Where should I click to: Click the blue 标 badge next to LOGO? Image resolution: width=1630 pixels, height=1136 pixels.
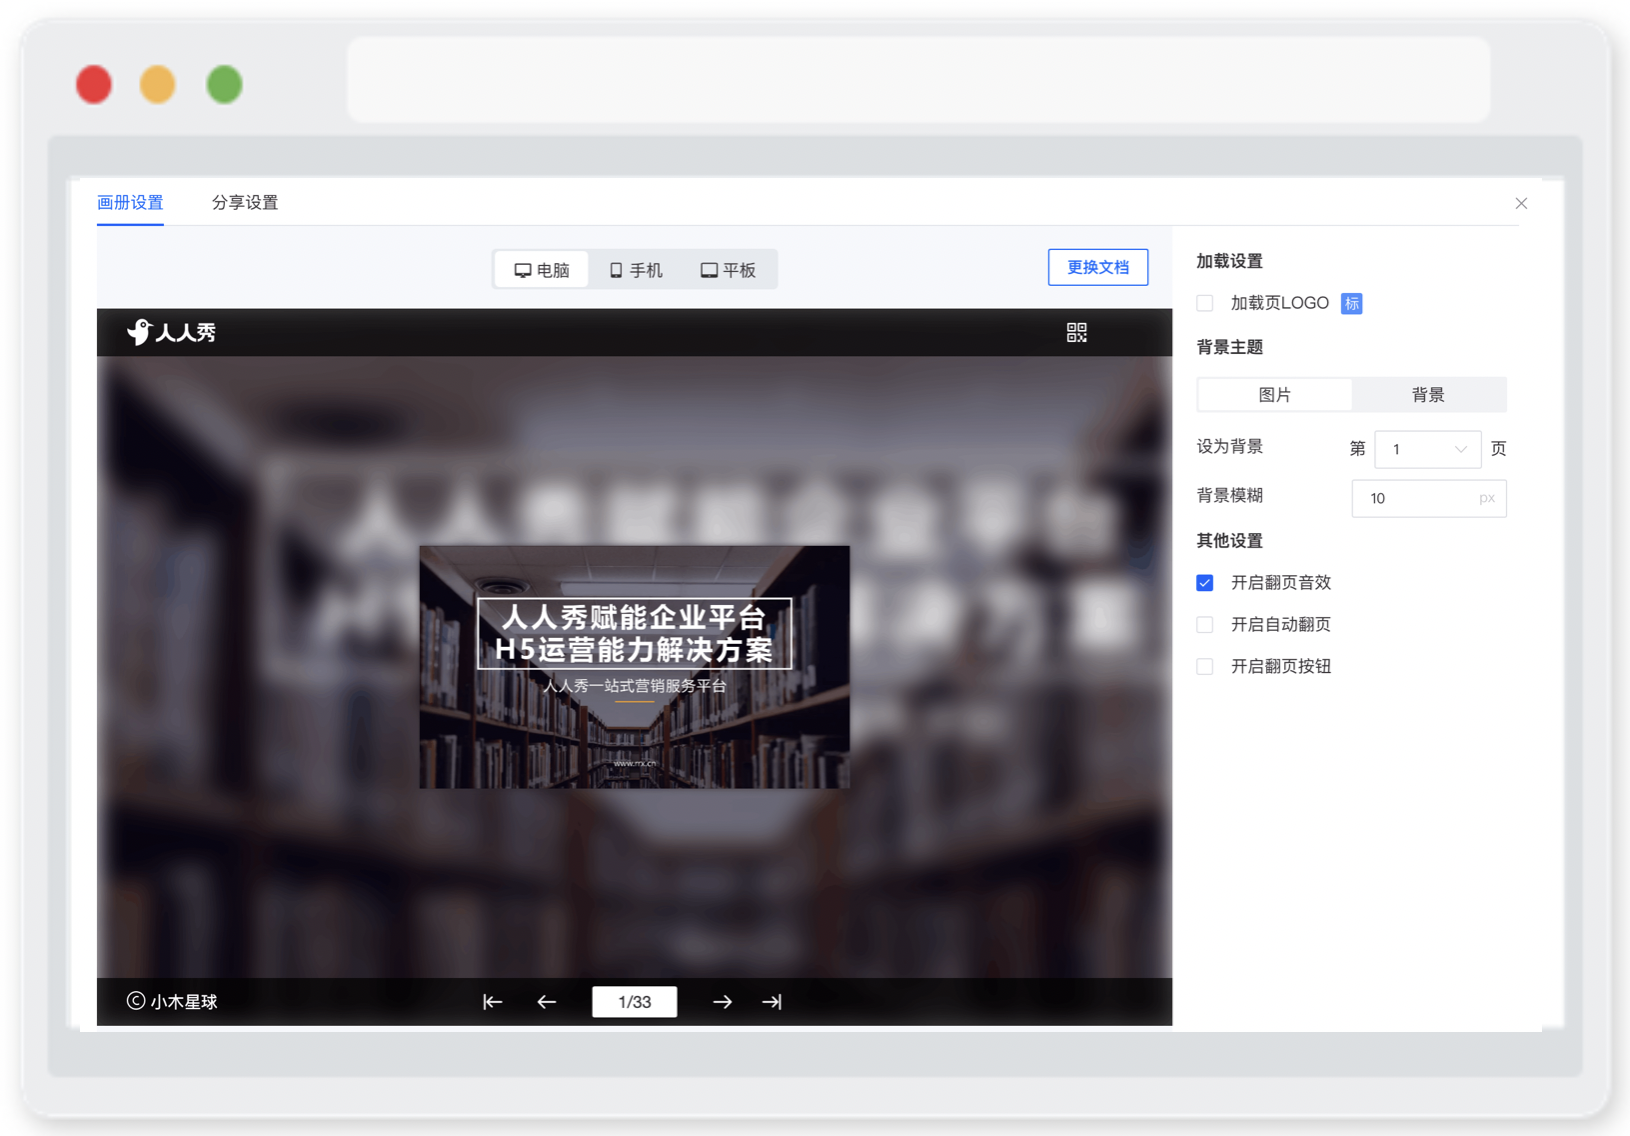1351,303
